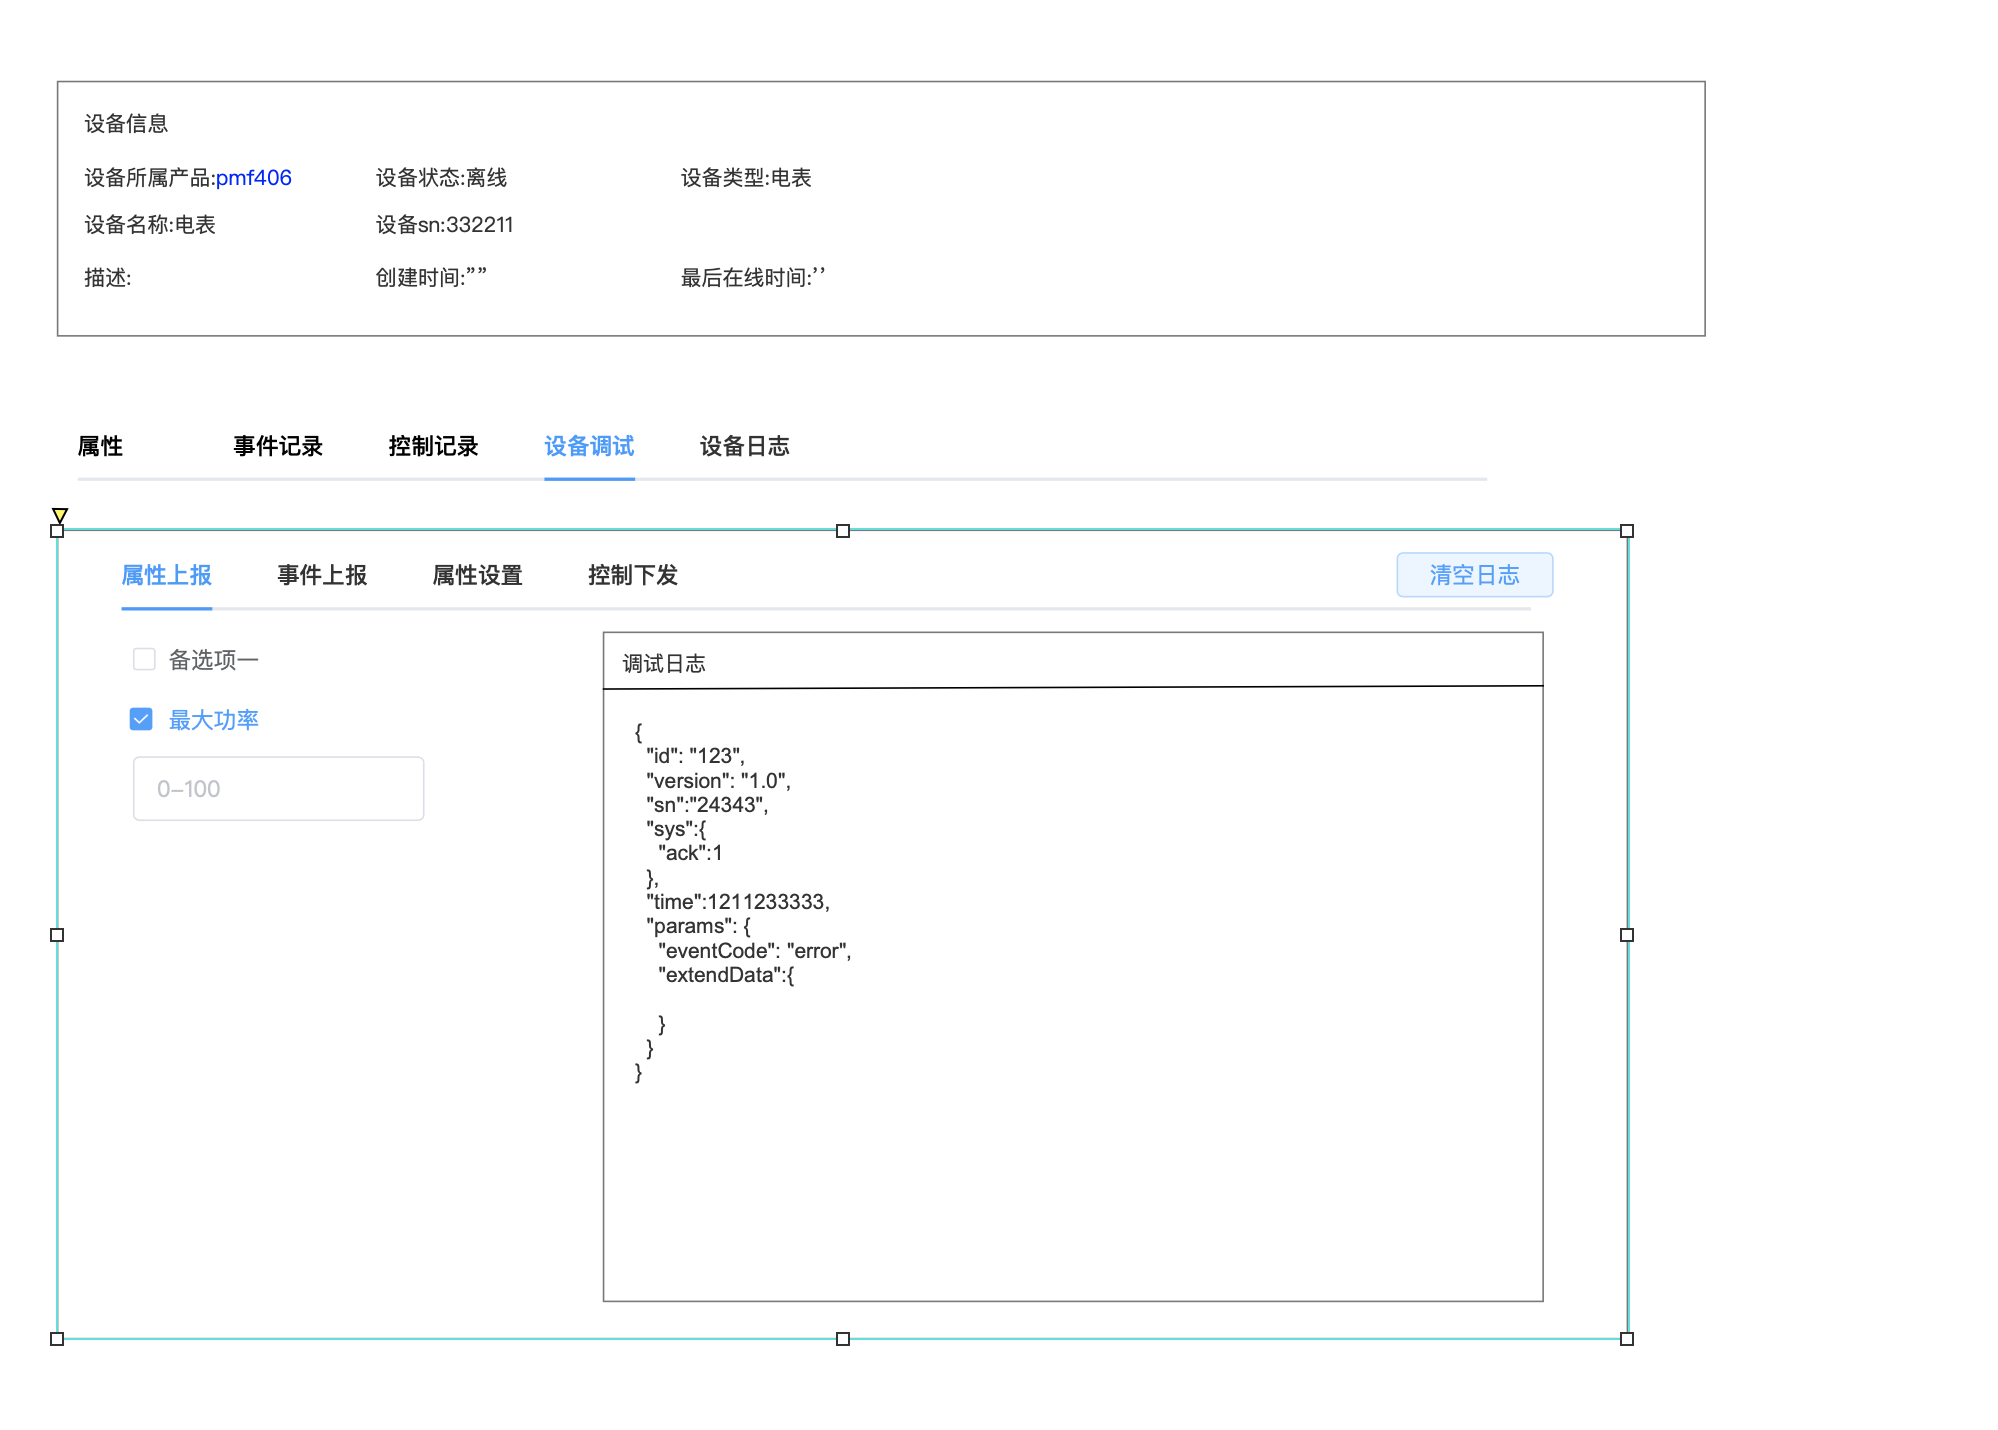Check the 备选项一 checkbox
Image resolution: width=1998 pixels, height=1430 pixels.
point(144,659)
